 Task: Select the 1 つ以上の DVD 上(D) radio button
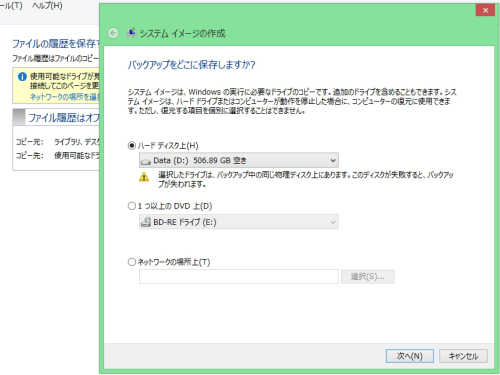[132, 206]
